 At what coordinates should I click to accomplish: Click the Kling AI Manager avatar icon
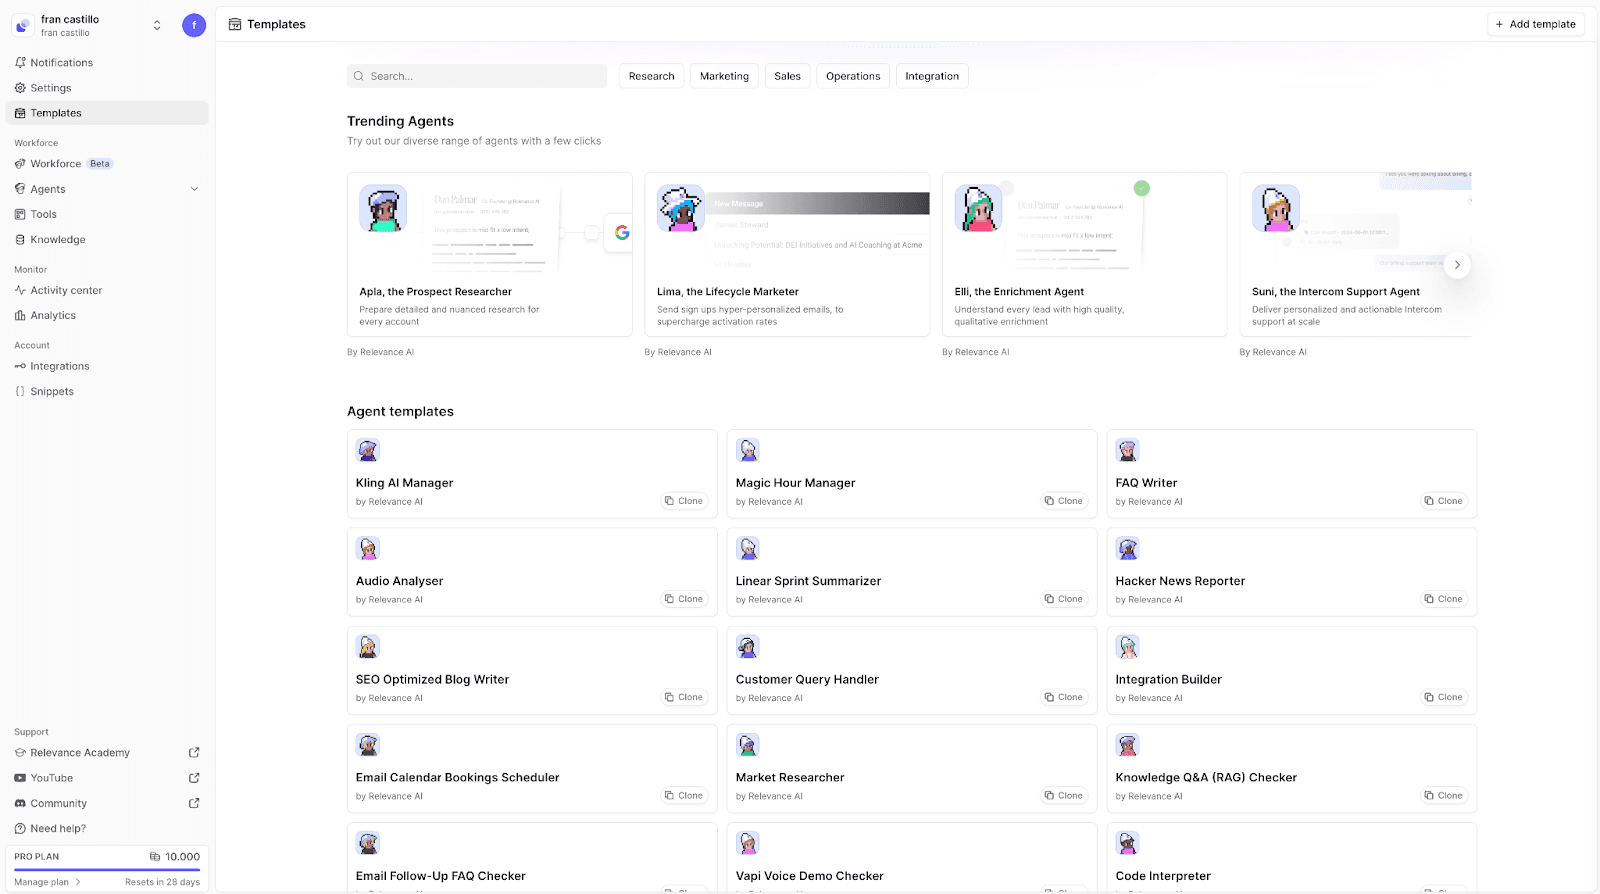368,450
